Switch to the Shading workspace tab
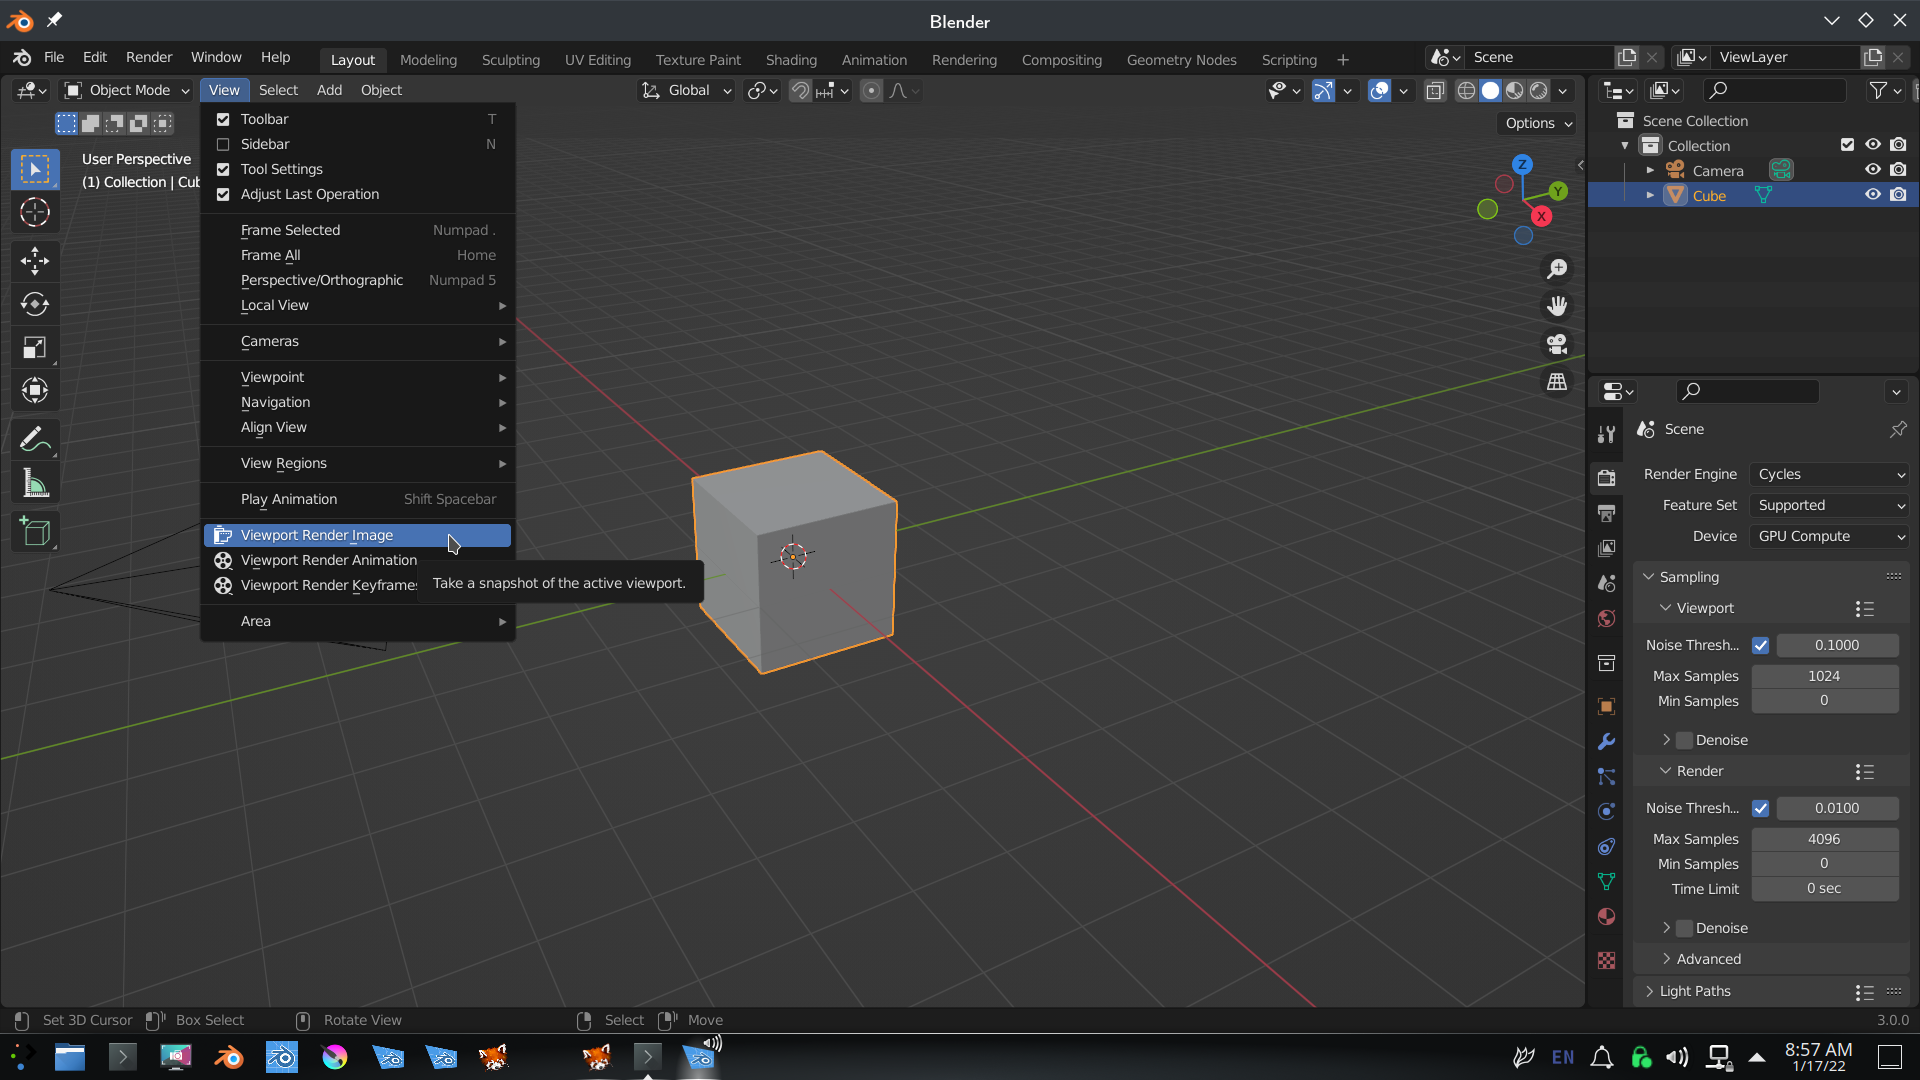This screenshot has width=1920, height=1080. [791, 59]
